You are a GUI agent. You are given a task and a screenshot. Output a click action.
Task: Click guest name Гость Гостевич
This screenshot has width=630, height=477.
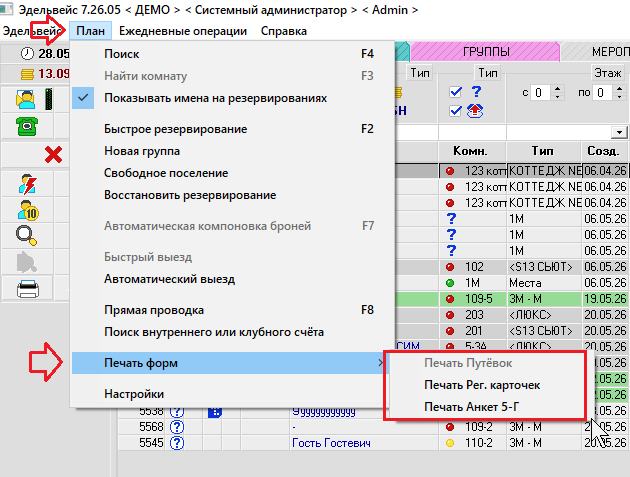[331, 443]
